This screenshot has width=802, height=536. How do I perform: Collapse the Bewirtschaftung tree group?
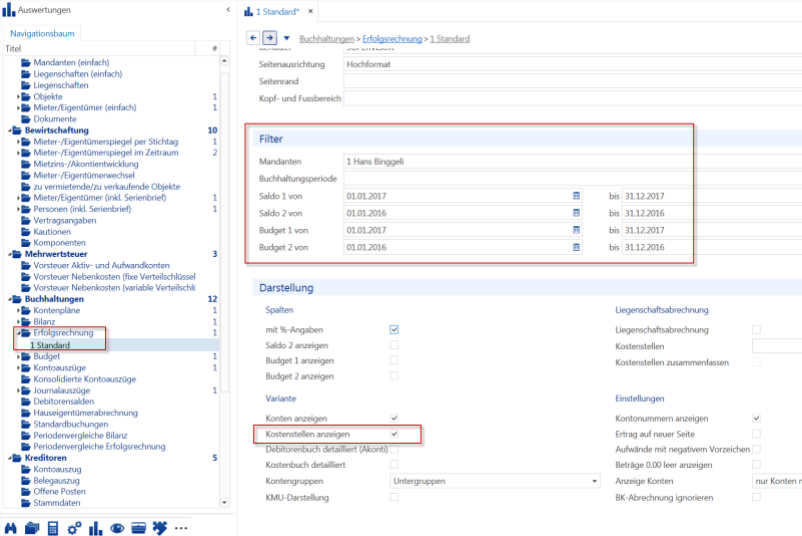click(x=10, y=130)
